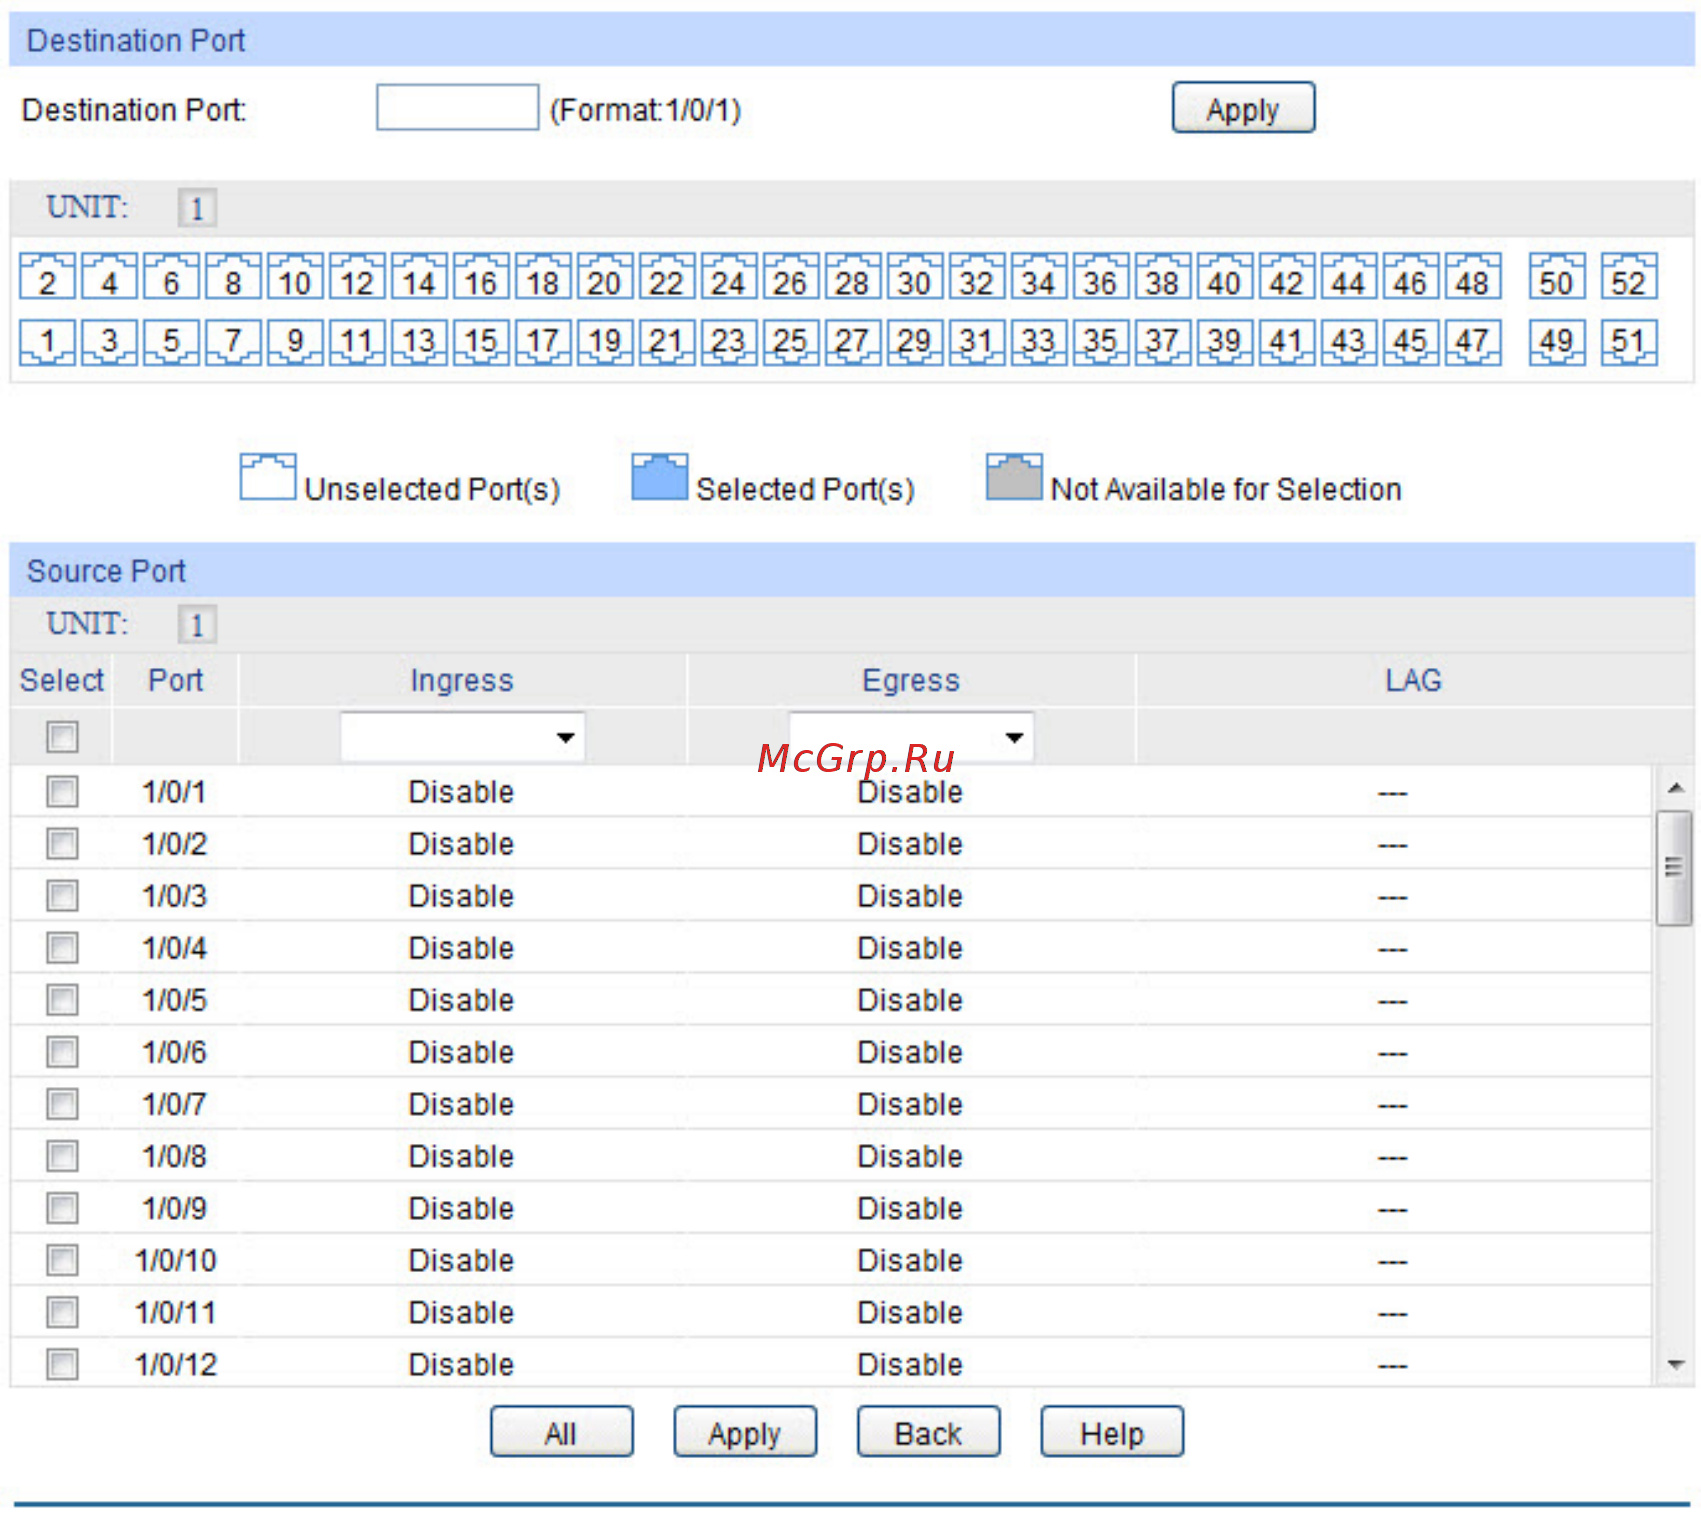Viewport: 1701px width, 1515px height.
Task: Click the Back button
Action: pyautogui.click(x=928, y=1432)
